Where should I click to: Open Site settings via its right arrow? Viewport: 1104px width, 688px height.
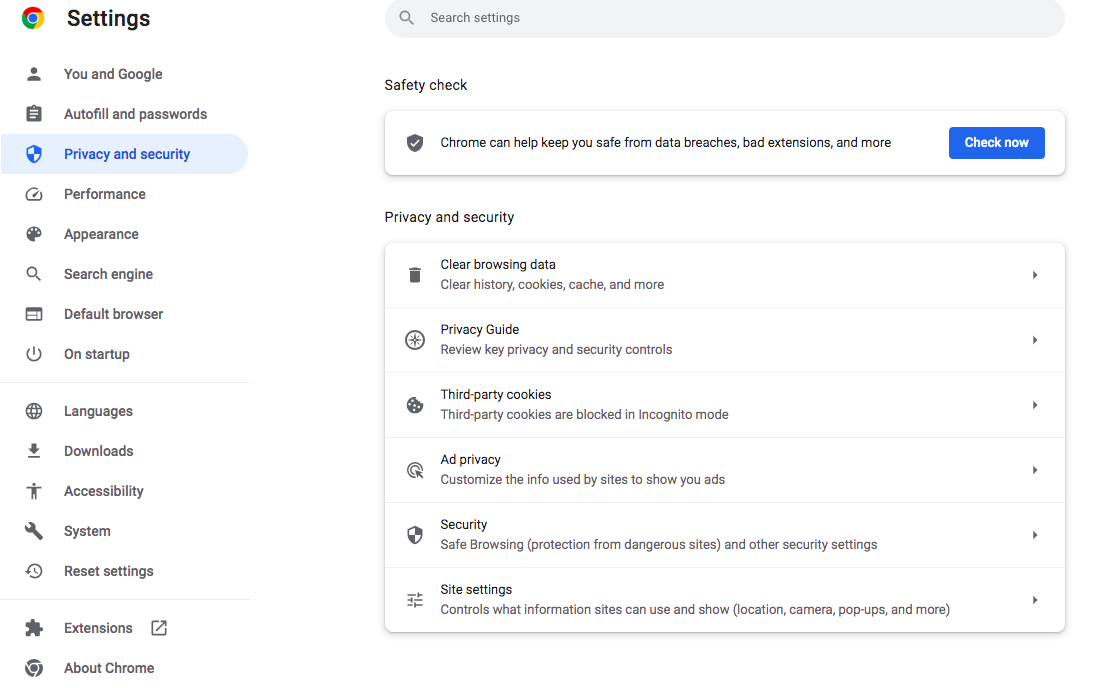coord(1034,600)
